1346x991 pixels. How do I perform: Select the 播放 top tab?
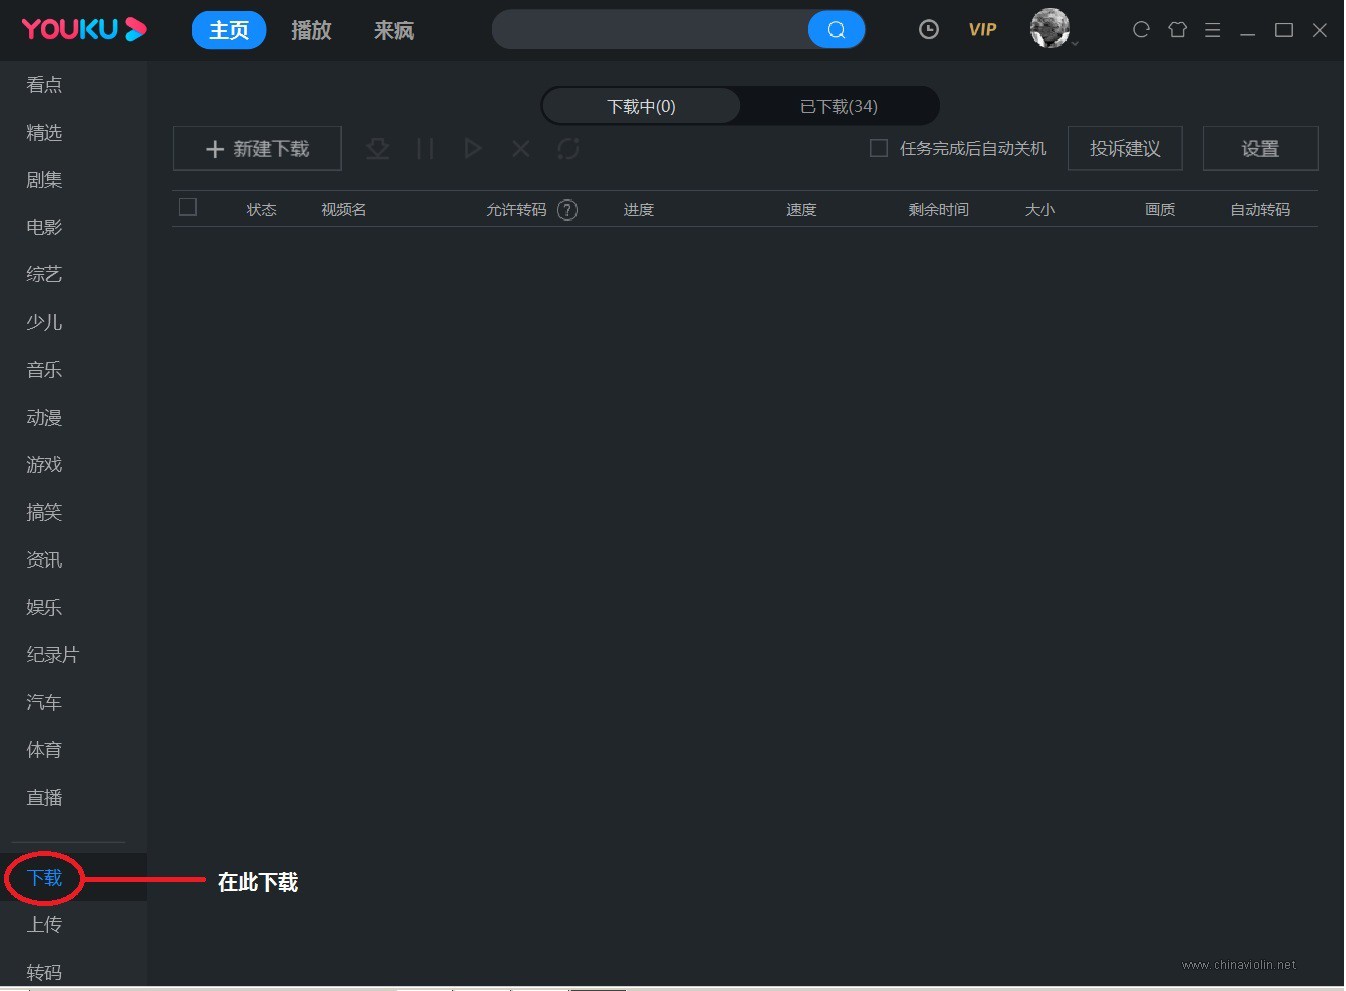tap(311, 30)
